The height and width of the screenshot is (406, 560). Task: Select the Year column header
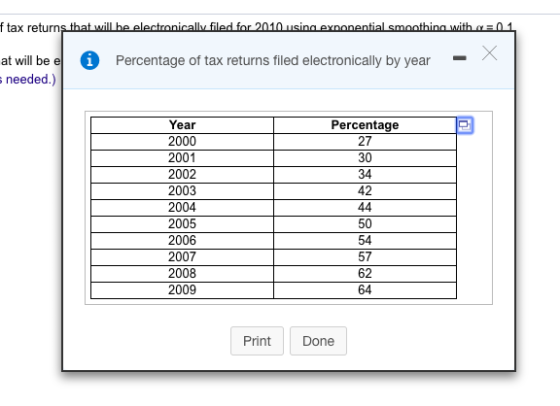182,125
